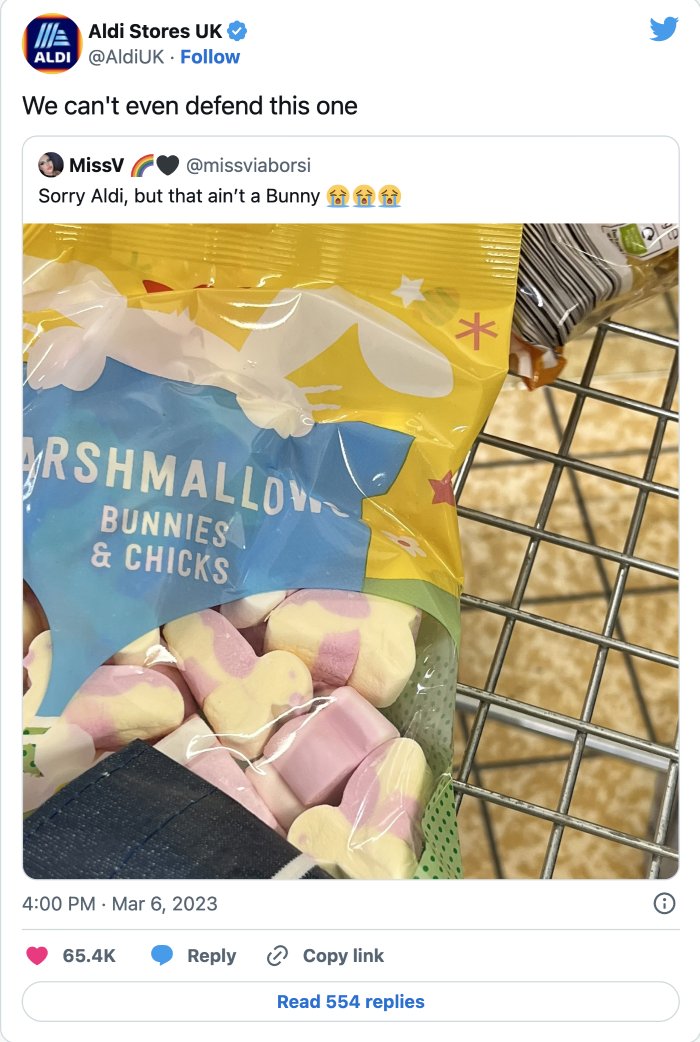Read 554 replies
The width and height of the screenshot is (700, 1042).
pos(350,1001)
